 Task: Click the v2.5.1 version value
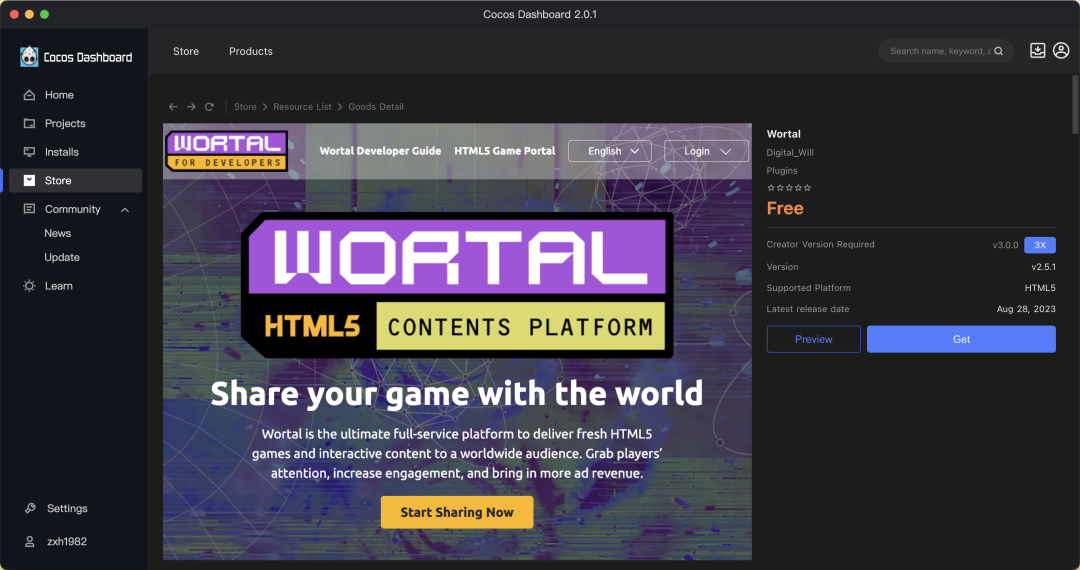(1043, 267)
